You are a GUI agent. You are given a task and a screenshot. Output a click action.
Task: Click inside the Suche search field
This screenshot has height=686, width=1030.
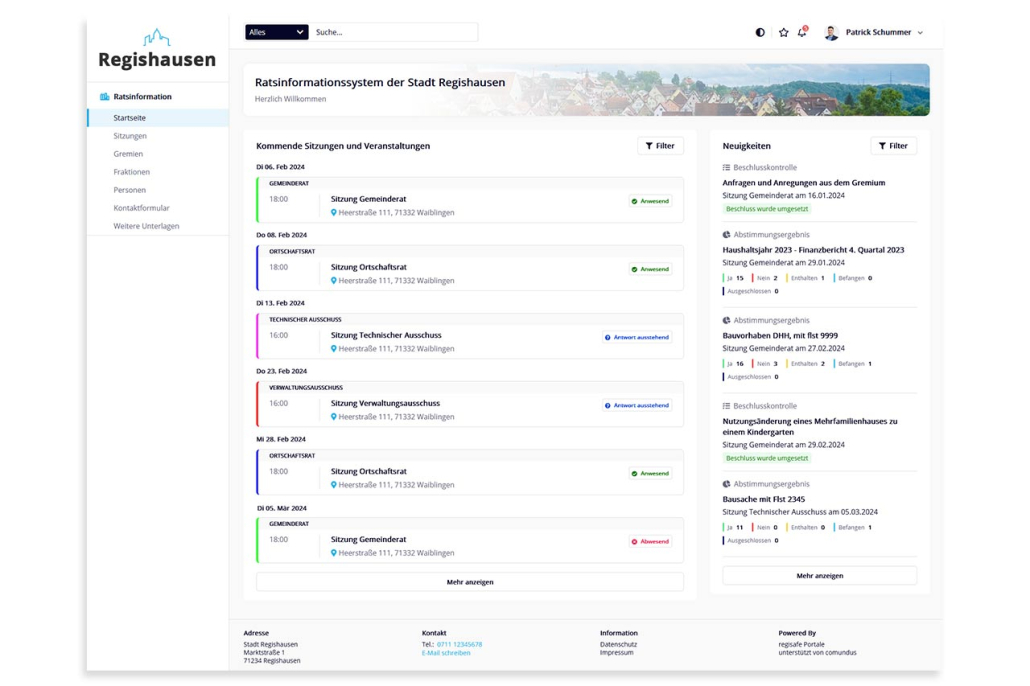[x=390, y=32]
